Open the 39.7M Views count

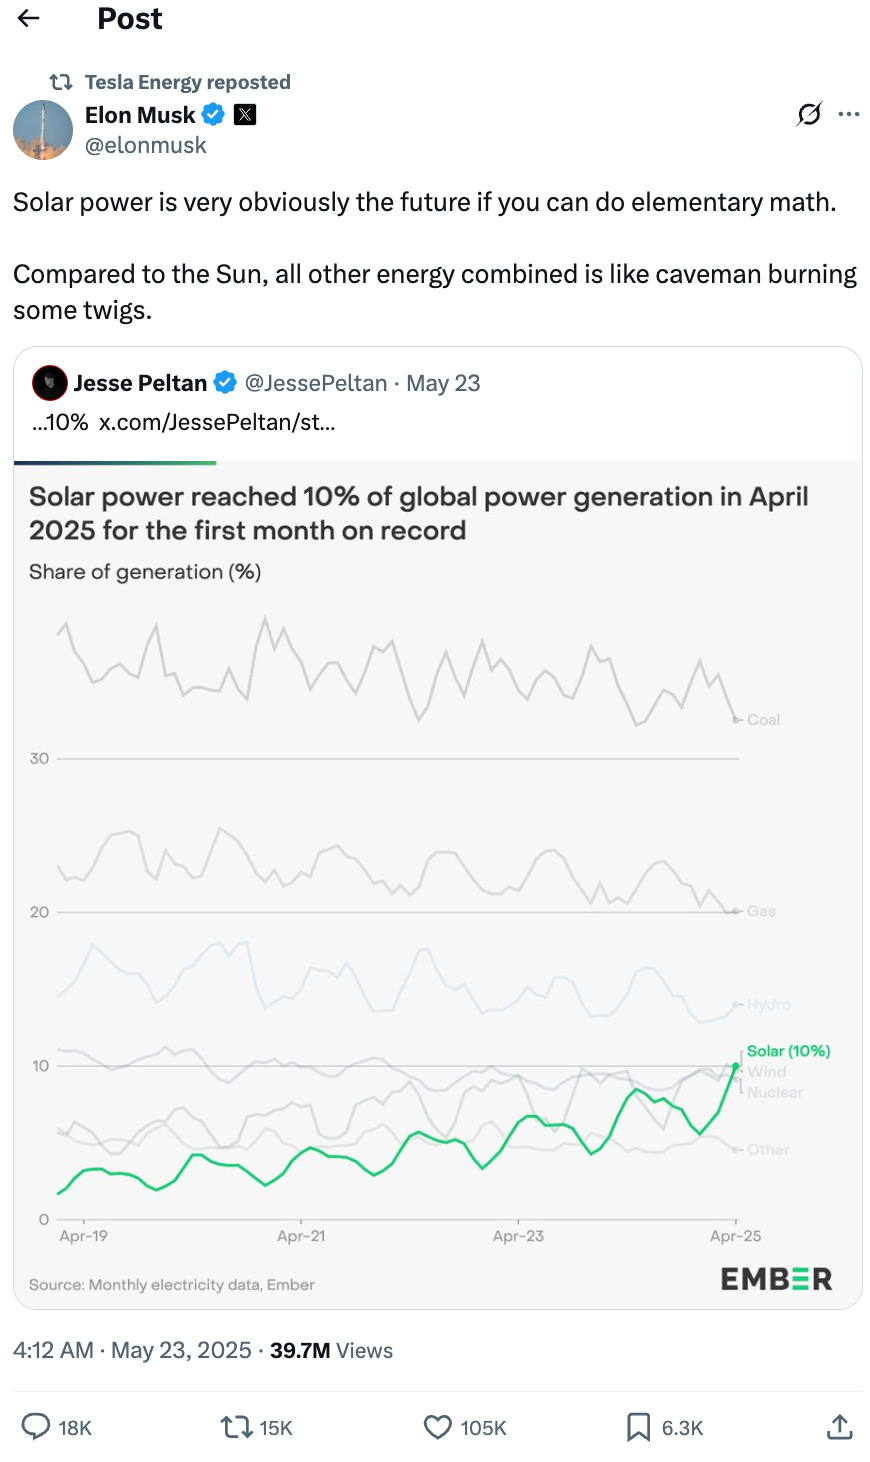pos(331,1350)
